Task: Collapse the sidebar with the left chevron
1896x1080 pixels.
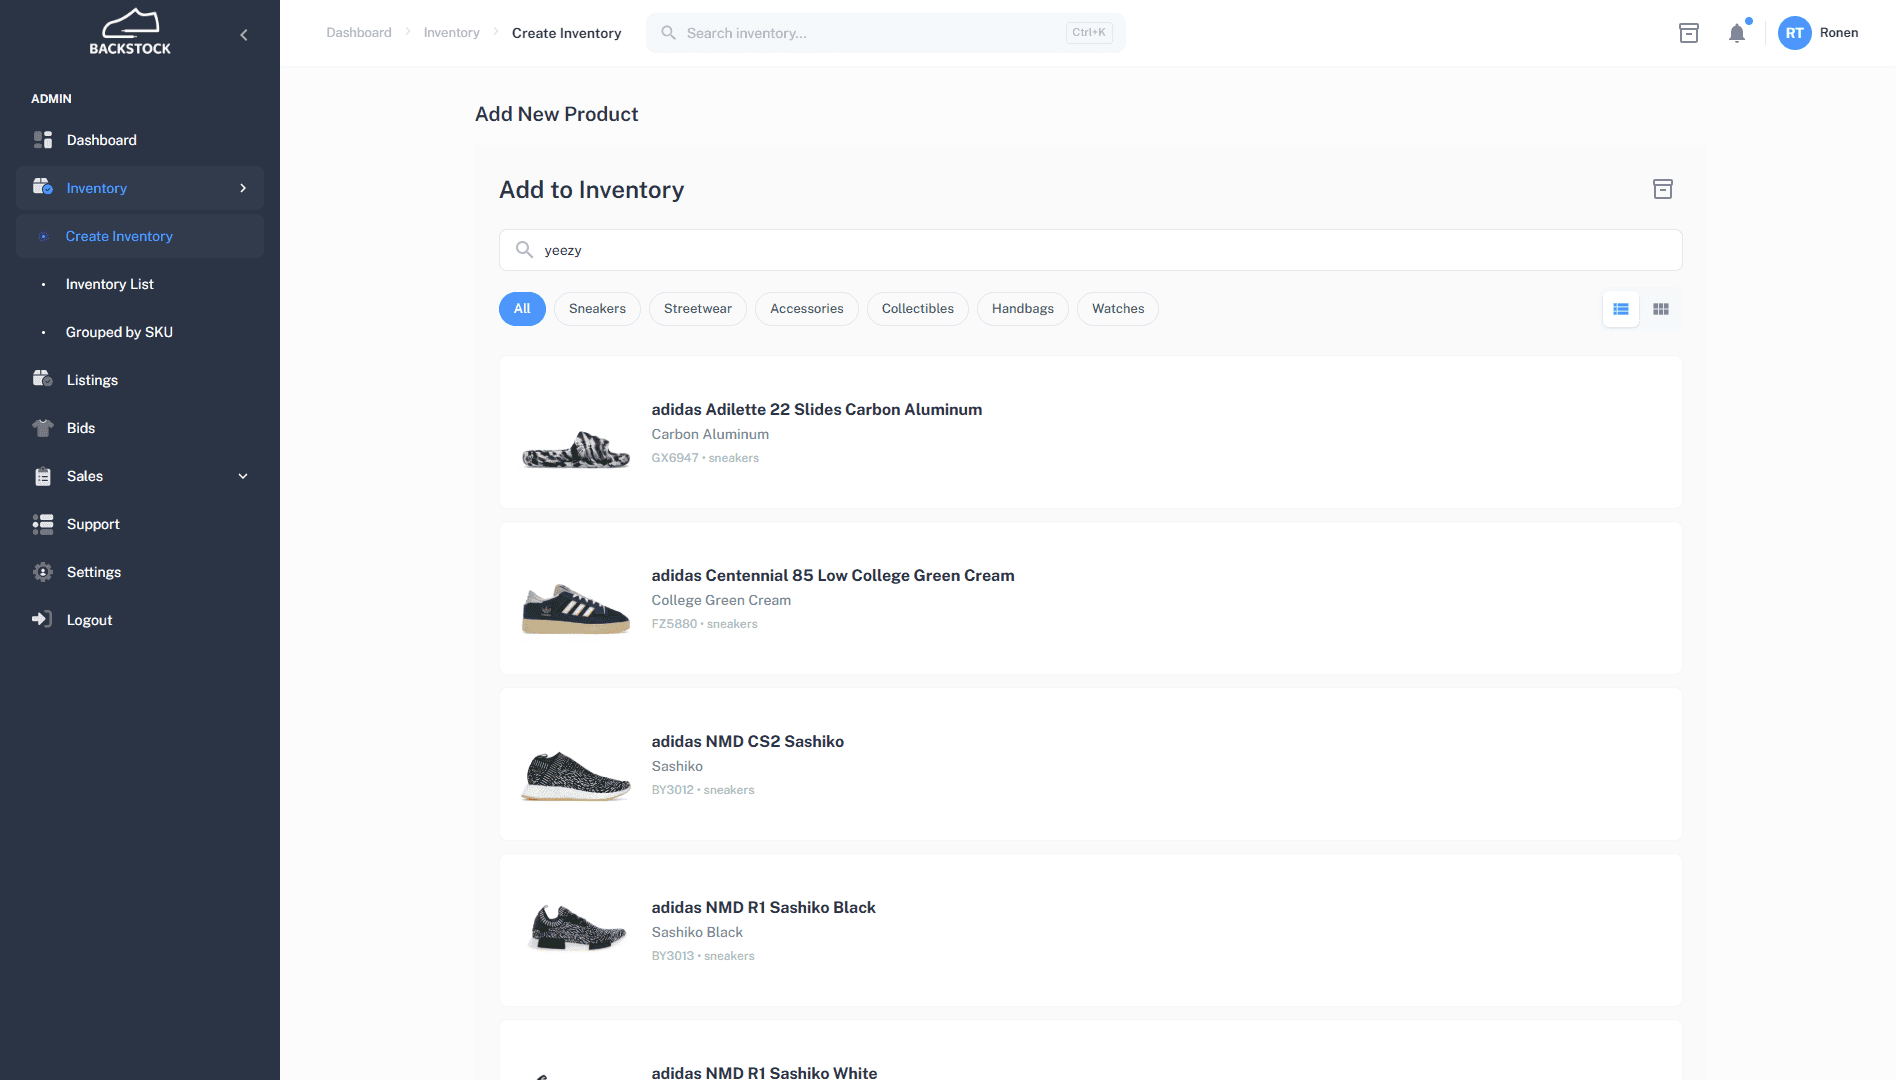Action: click(243, 33)
